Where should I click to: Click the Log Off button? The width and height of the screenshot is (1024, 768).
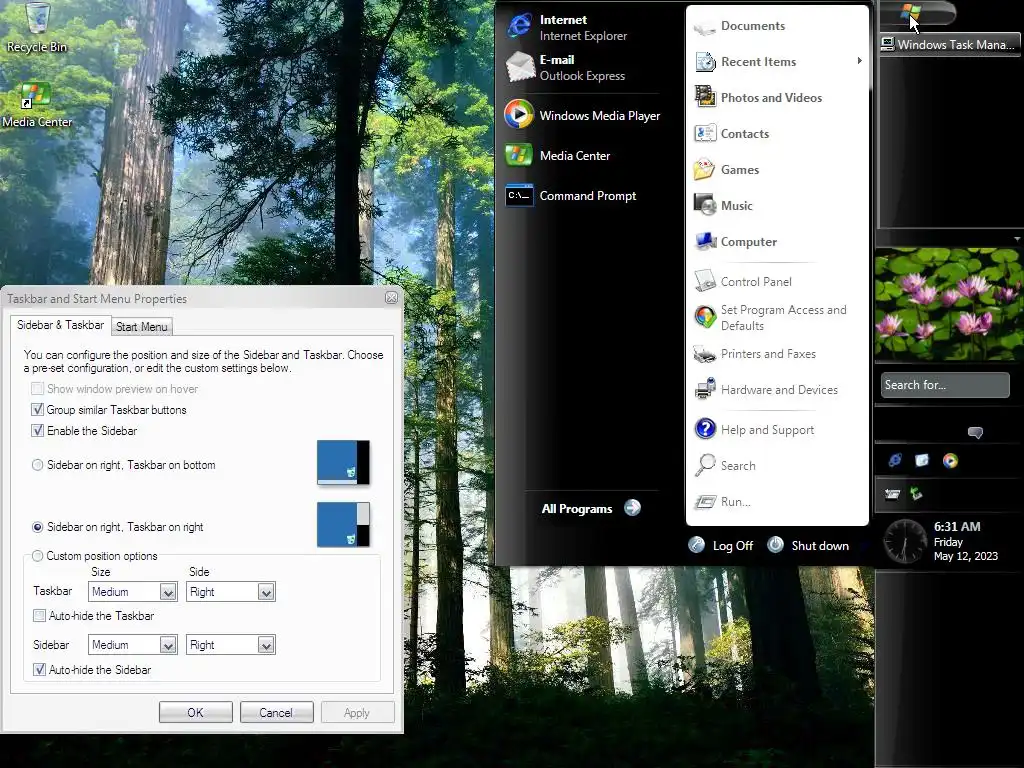[721, 545]
